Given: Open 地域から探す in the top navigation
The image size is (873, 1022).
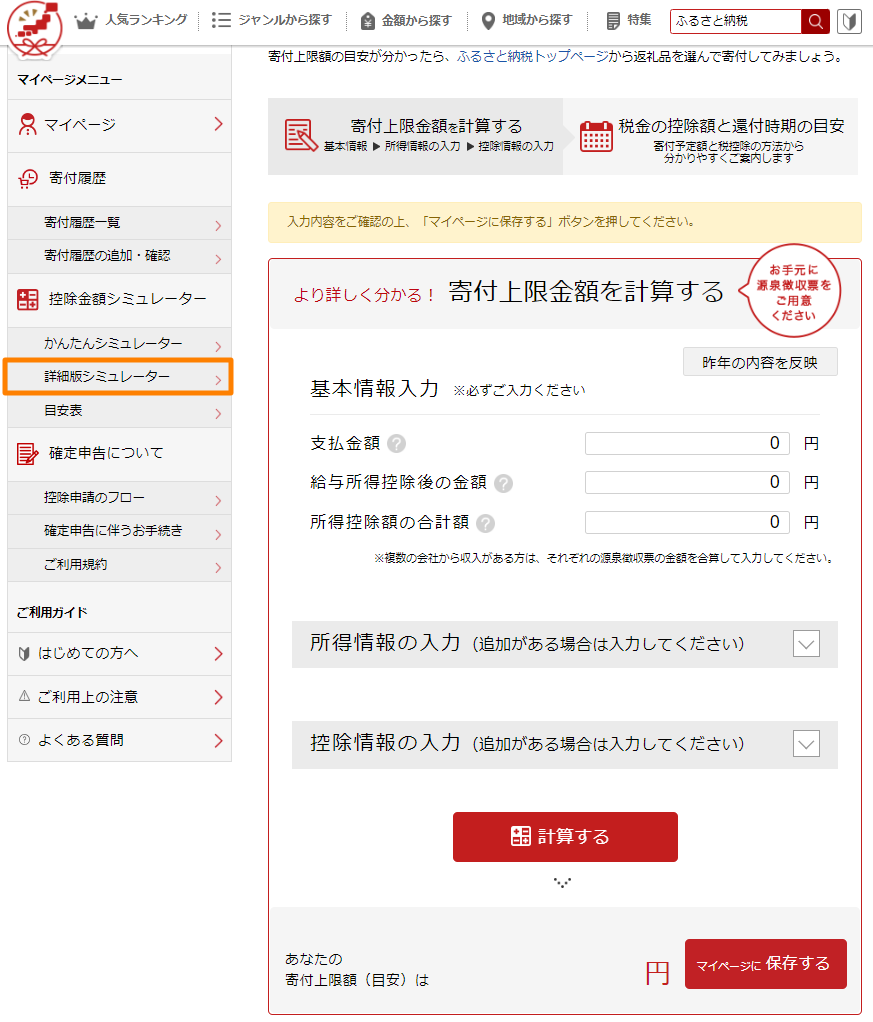Looking at the screenshot, I should point(537,20).
